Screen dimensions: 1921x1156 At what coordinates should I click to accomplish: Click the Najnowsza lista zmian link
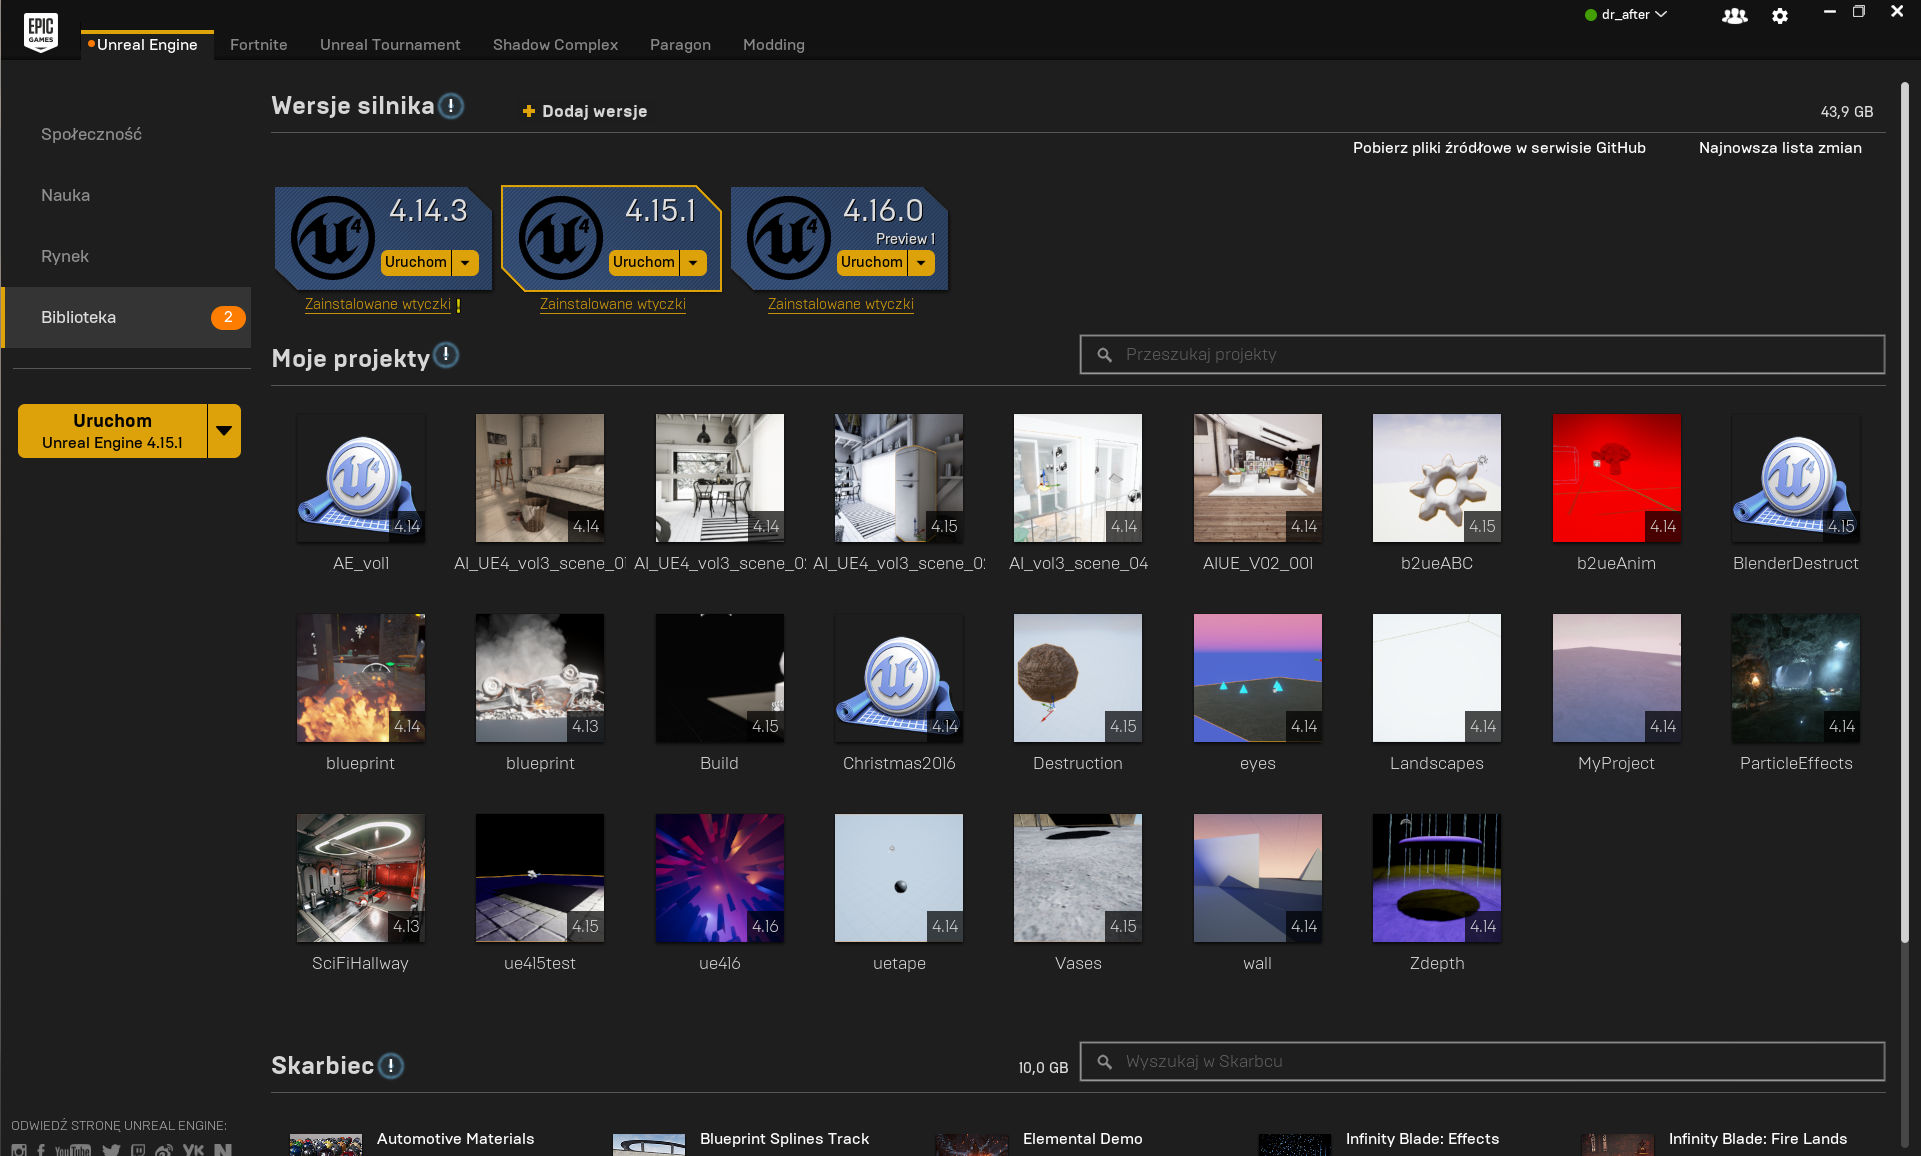tap(1779, 148)
